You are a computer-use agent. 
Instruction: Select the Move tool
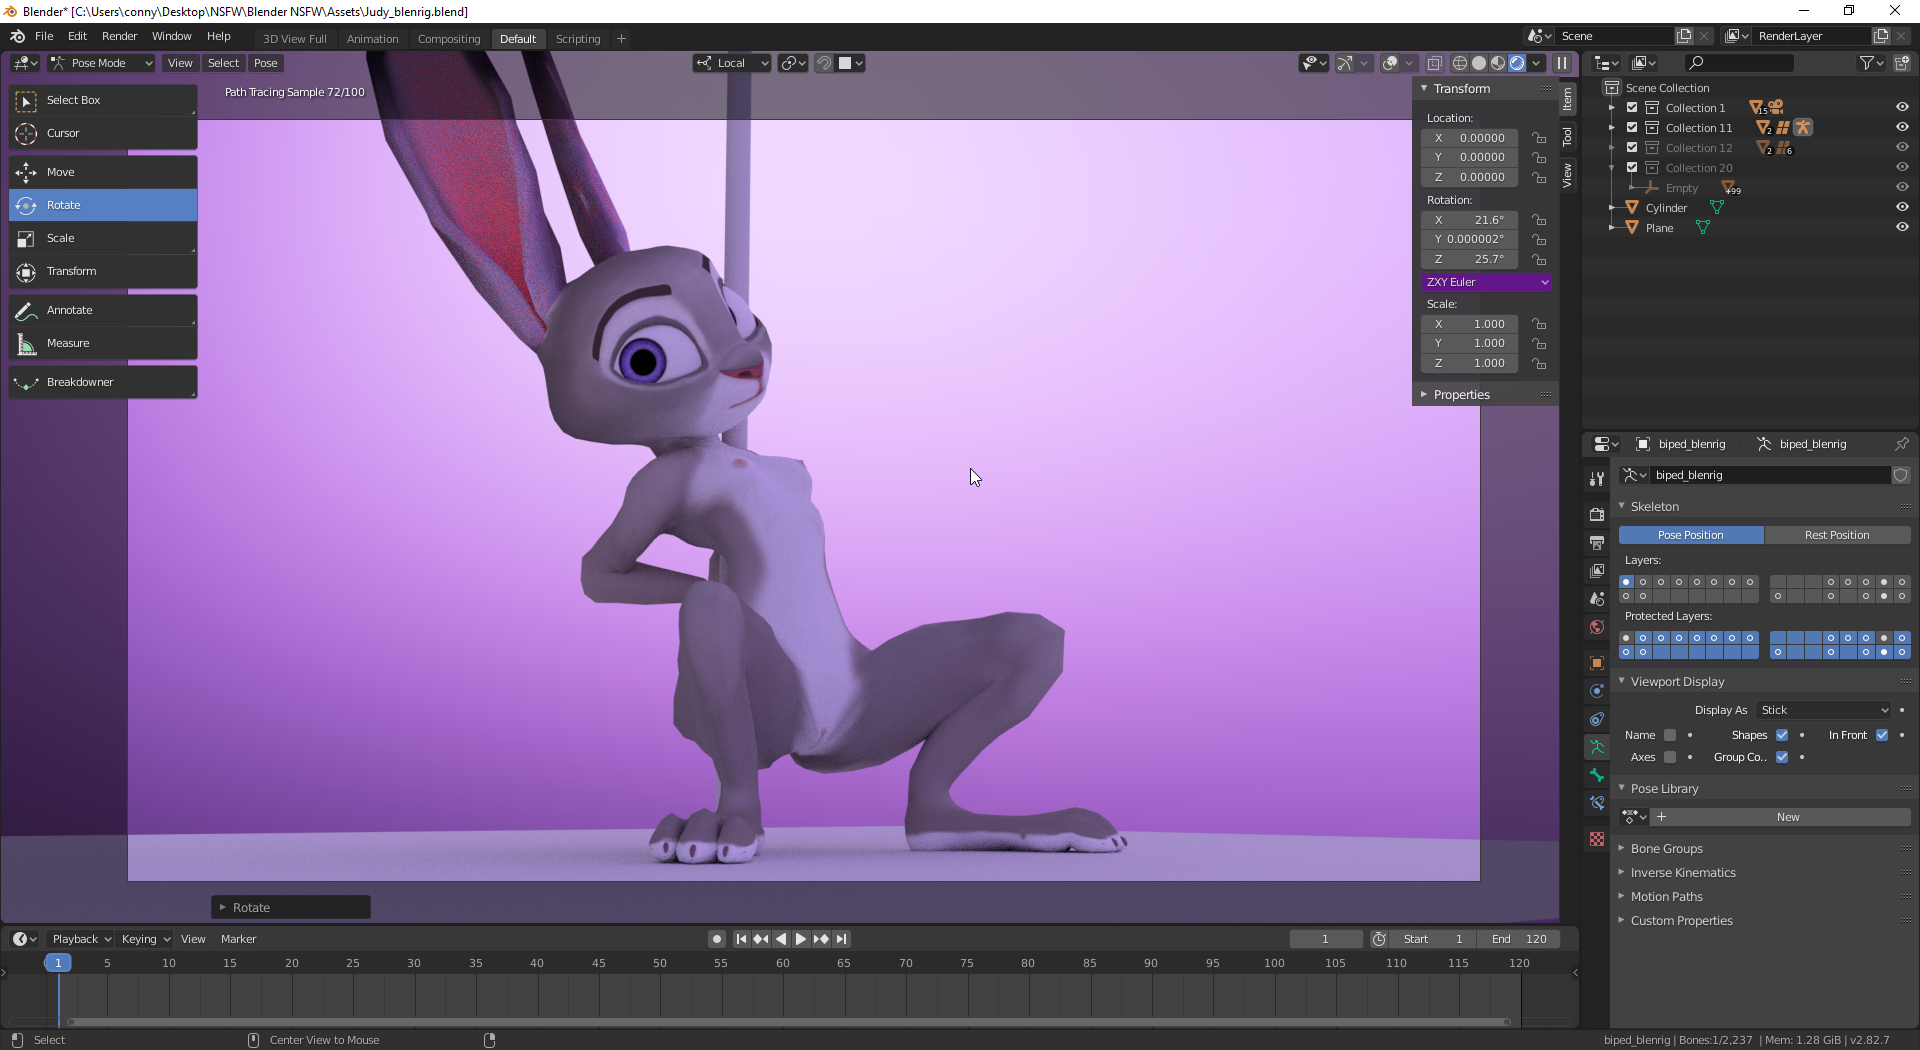click(x=102, y=172)
